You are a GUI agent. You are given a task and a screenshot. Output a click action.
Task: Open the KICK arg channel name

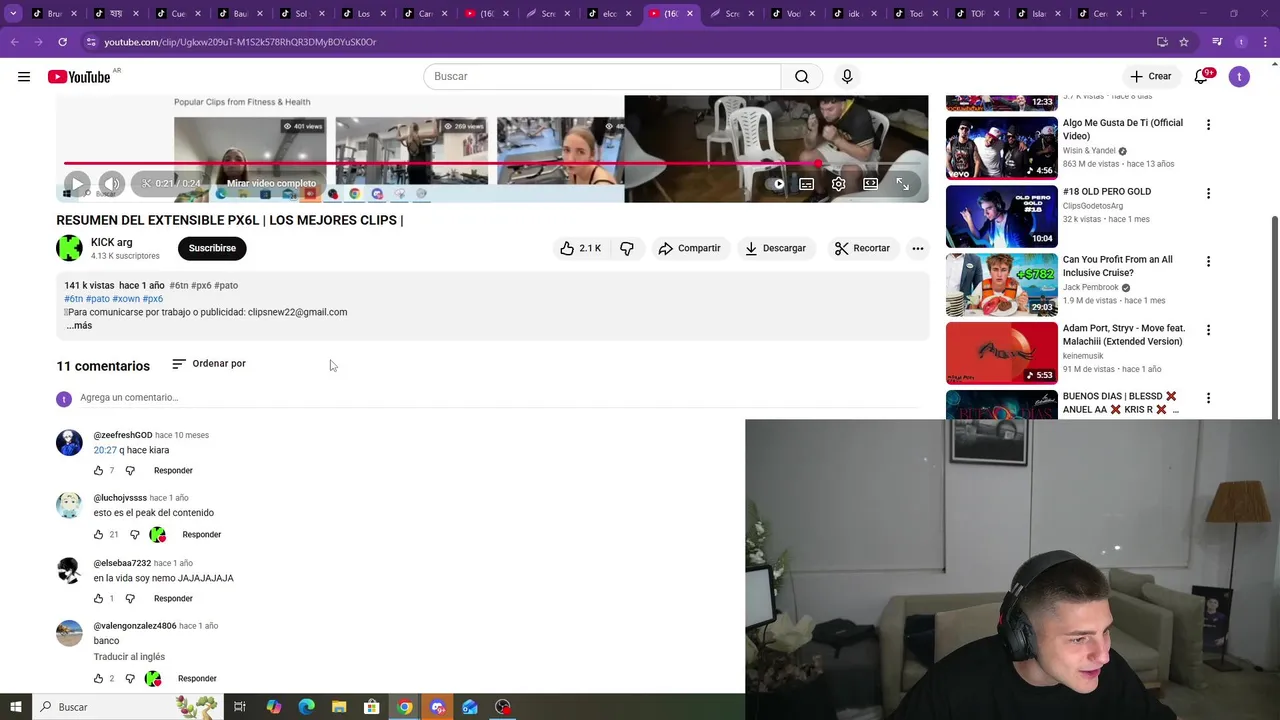(111, 242)
